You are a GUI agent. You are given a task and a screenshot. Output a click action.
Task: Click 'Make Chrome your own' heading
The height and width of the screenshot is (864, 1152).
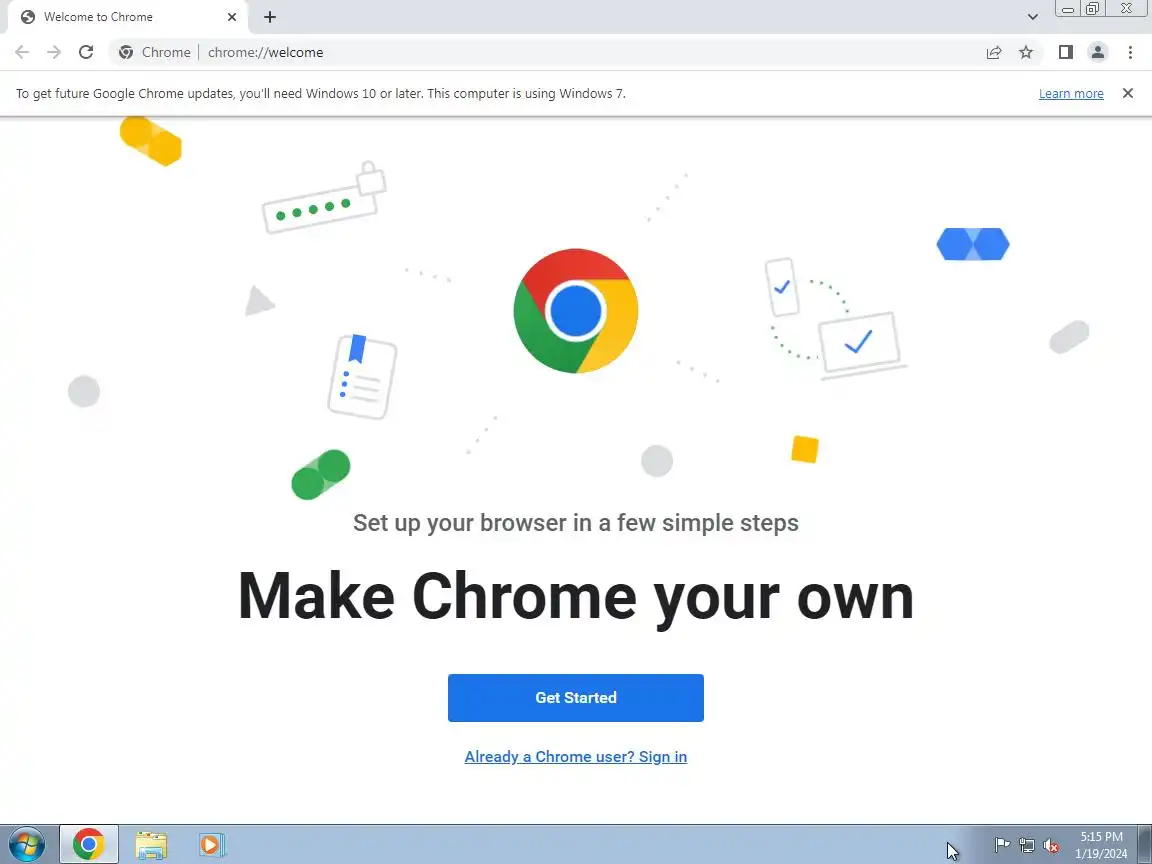tap(575, 596)
